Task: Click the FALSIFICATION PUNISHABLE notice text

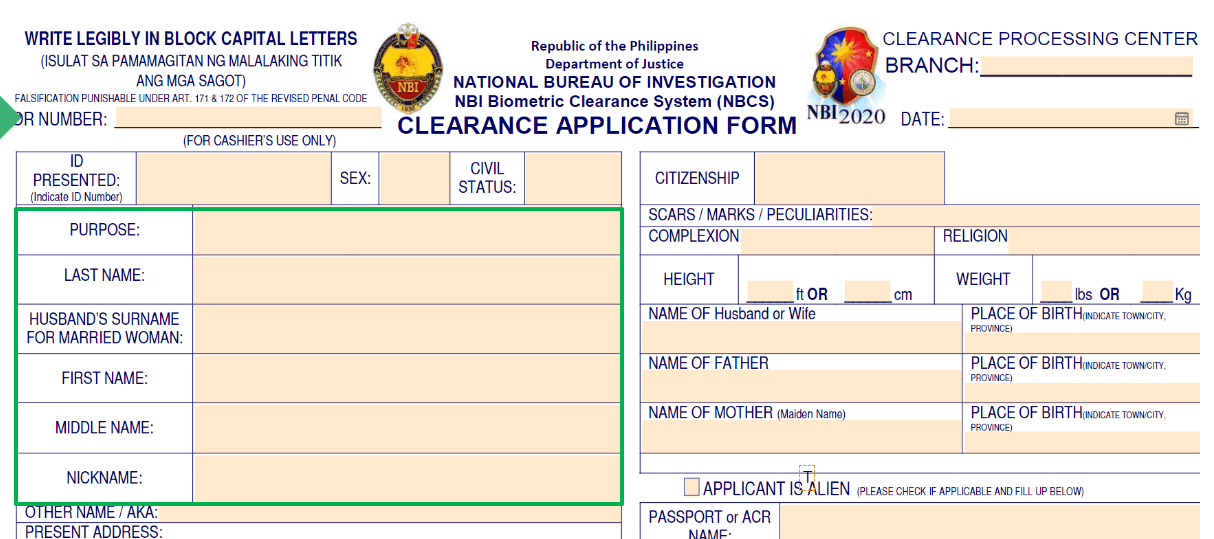Action: [191, 98]
